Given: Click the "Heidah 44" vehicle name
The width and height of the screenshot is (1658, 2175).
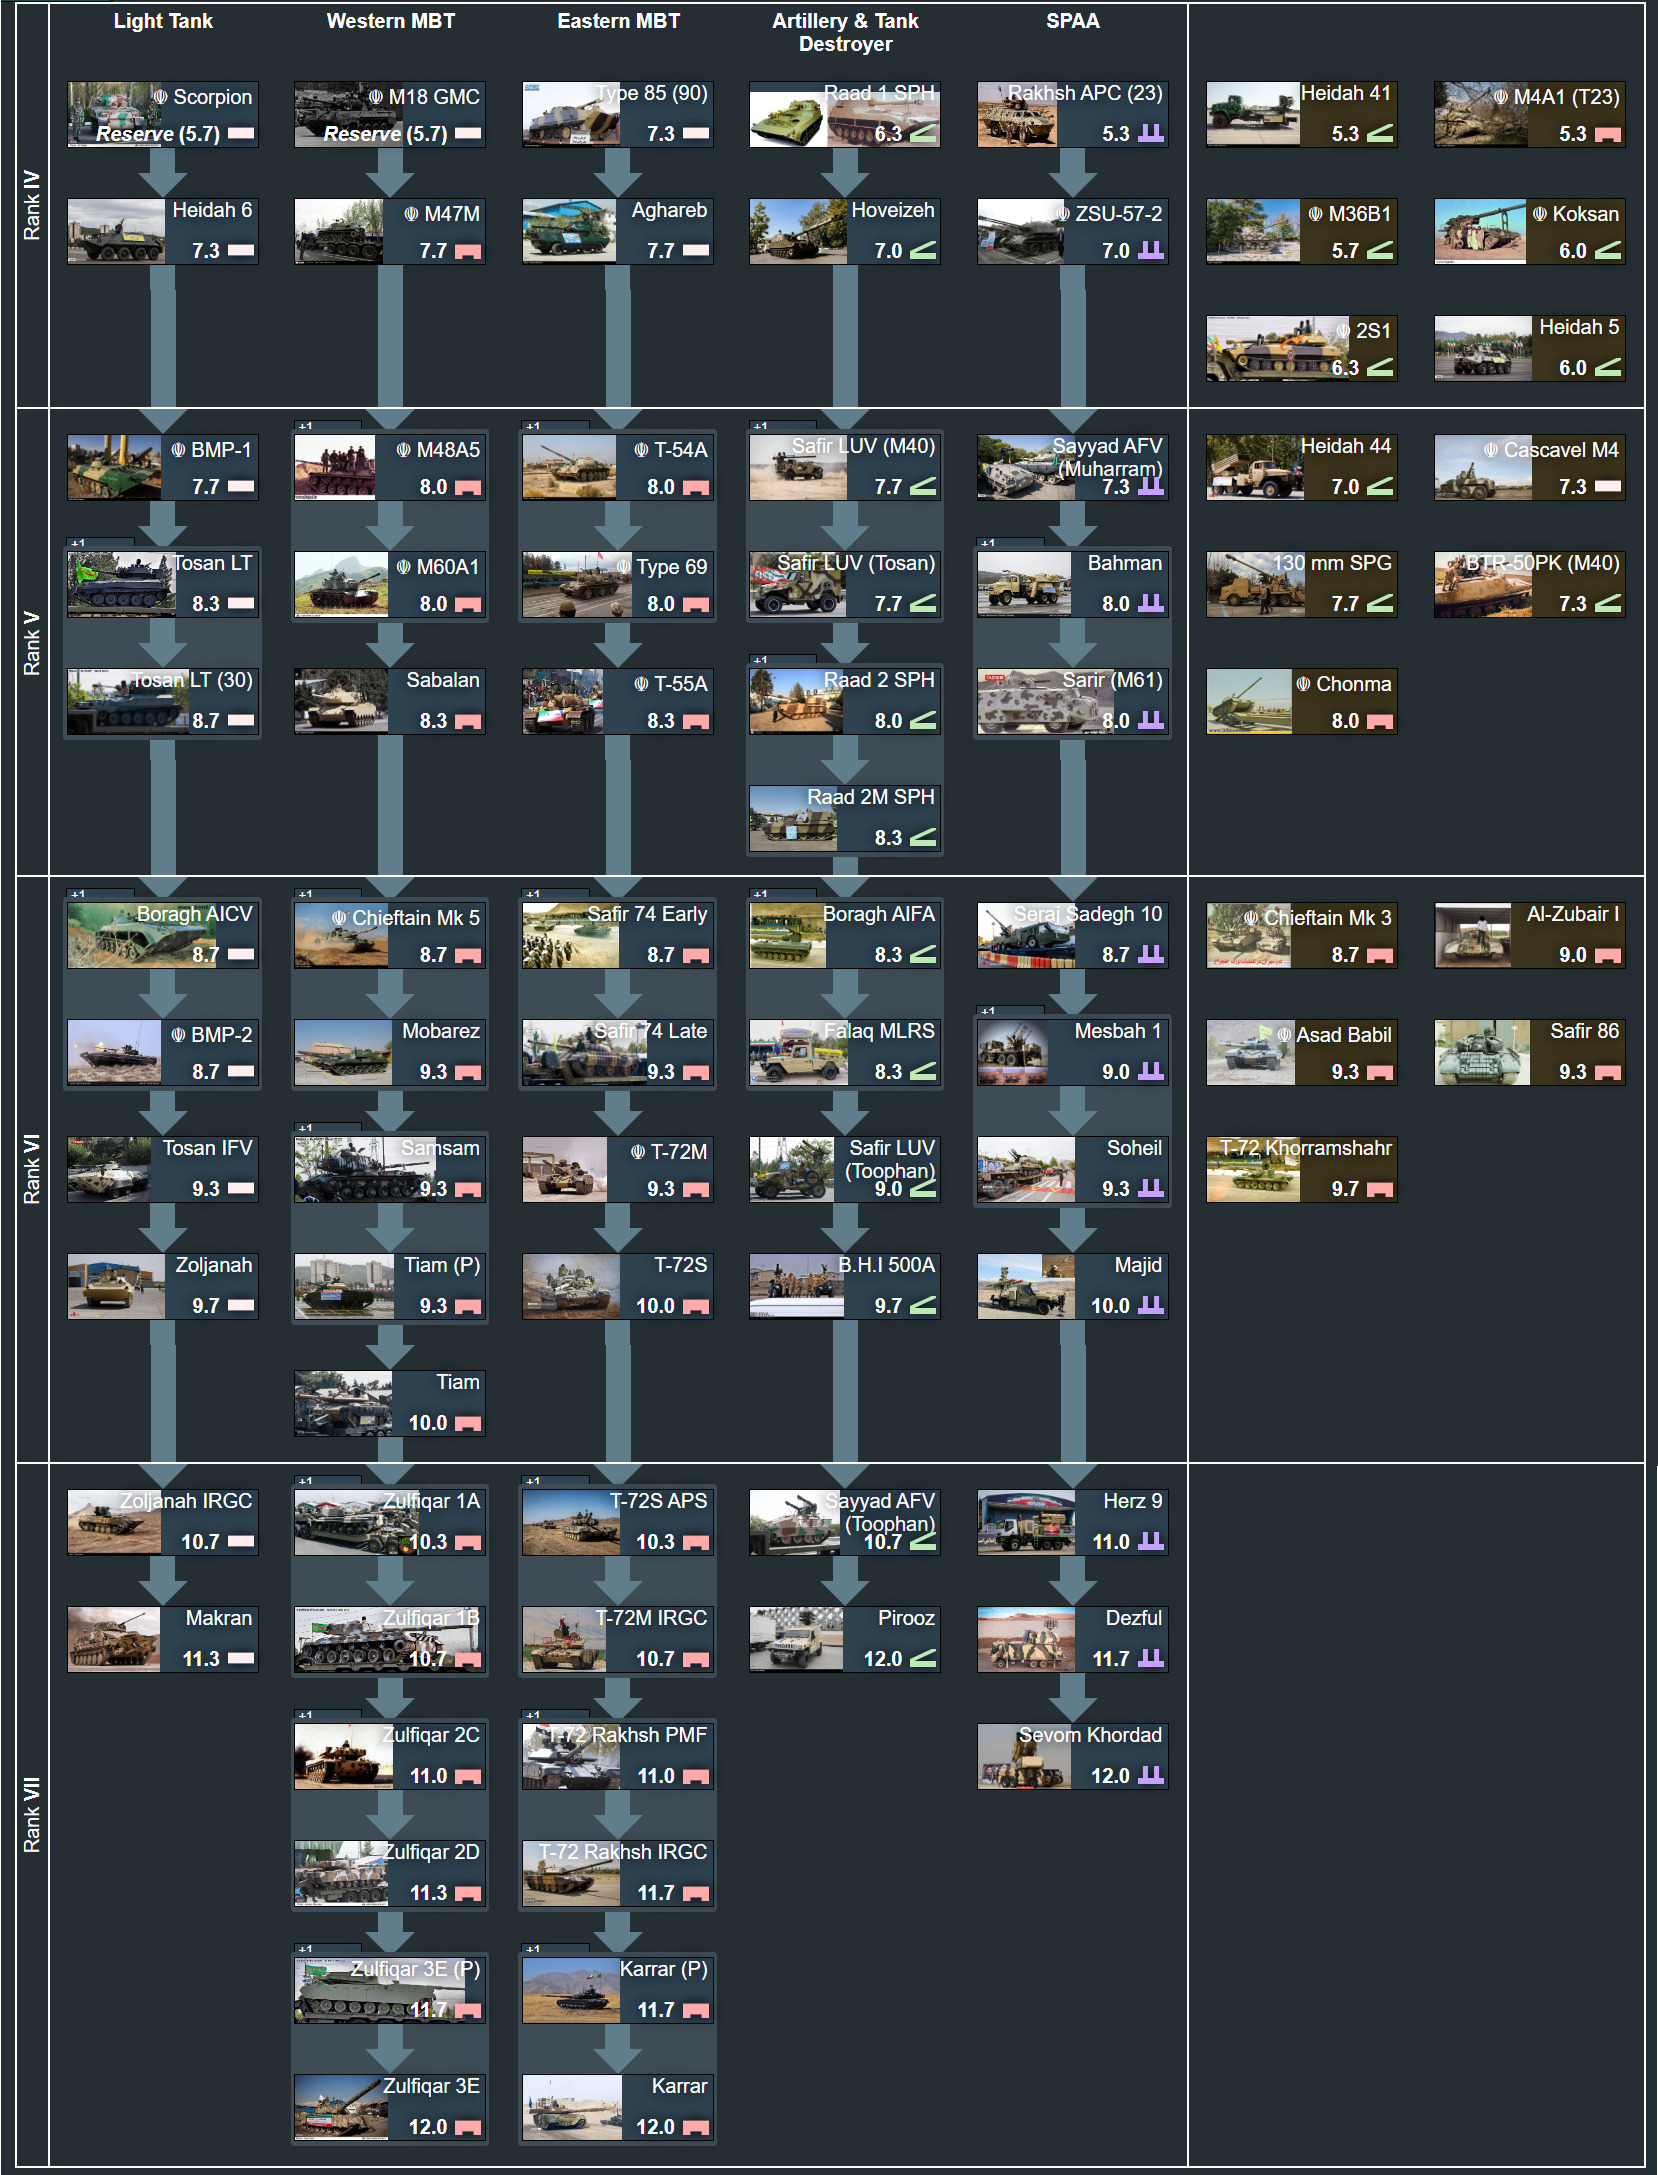Looking at the screenshot, I should click(x=1346, y=446).
